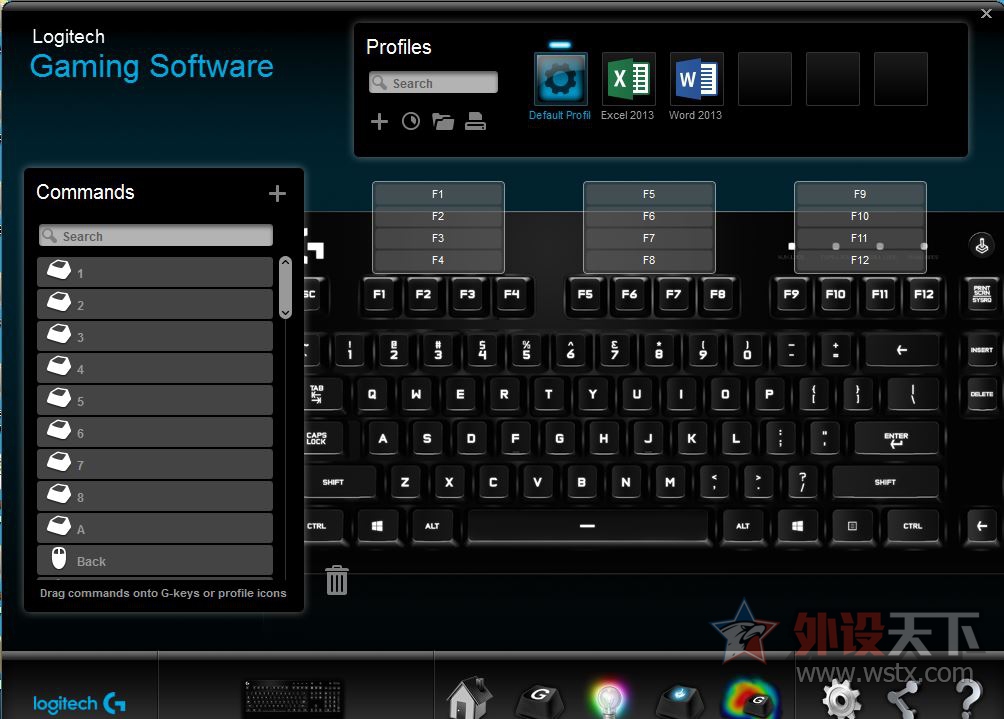The image size is (1004, 719).
Task: Click the F2 assignment label
Action: pyautogui.click(x=438, y=216)
